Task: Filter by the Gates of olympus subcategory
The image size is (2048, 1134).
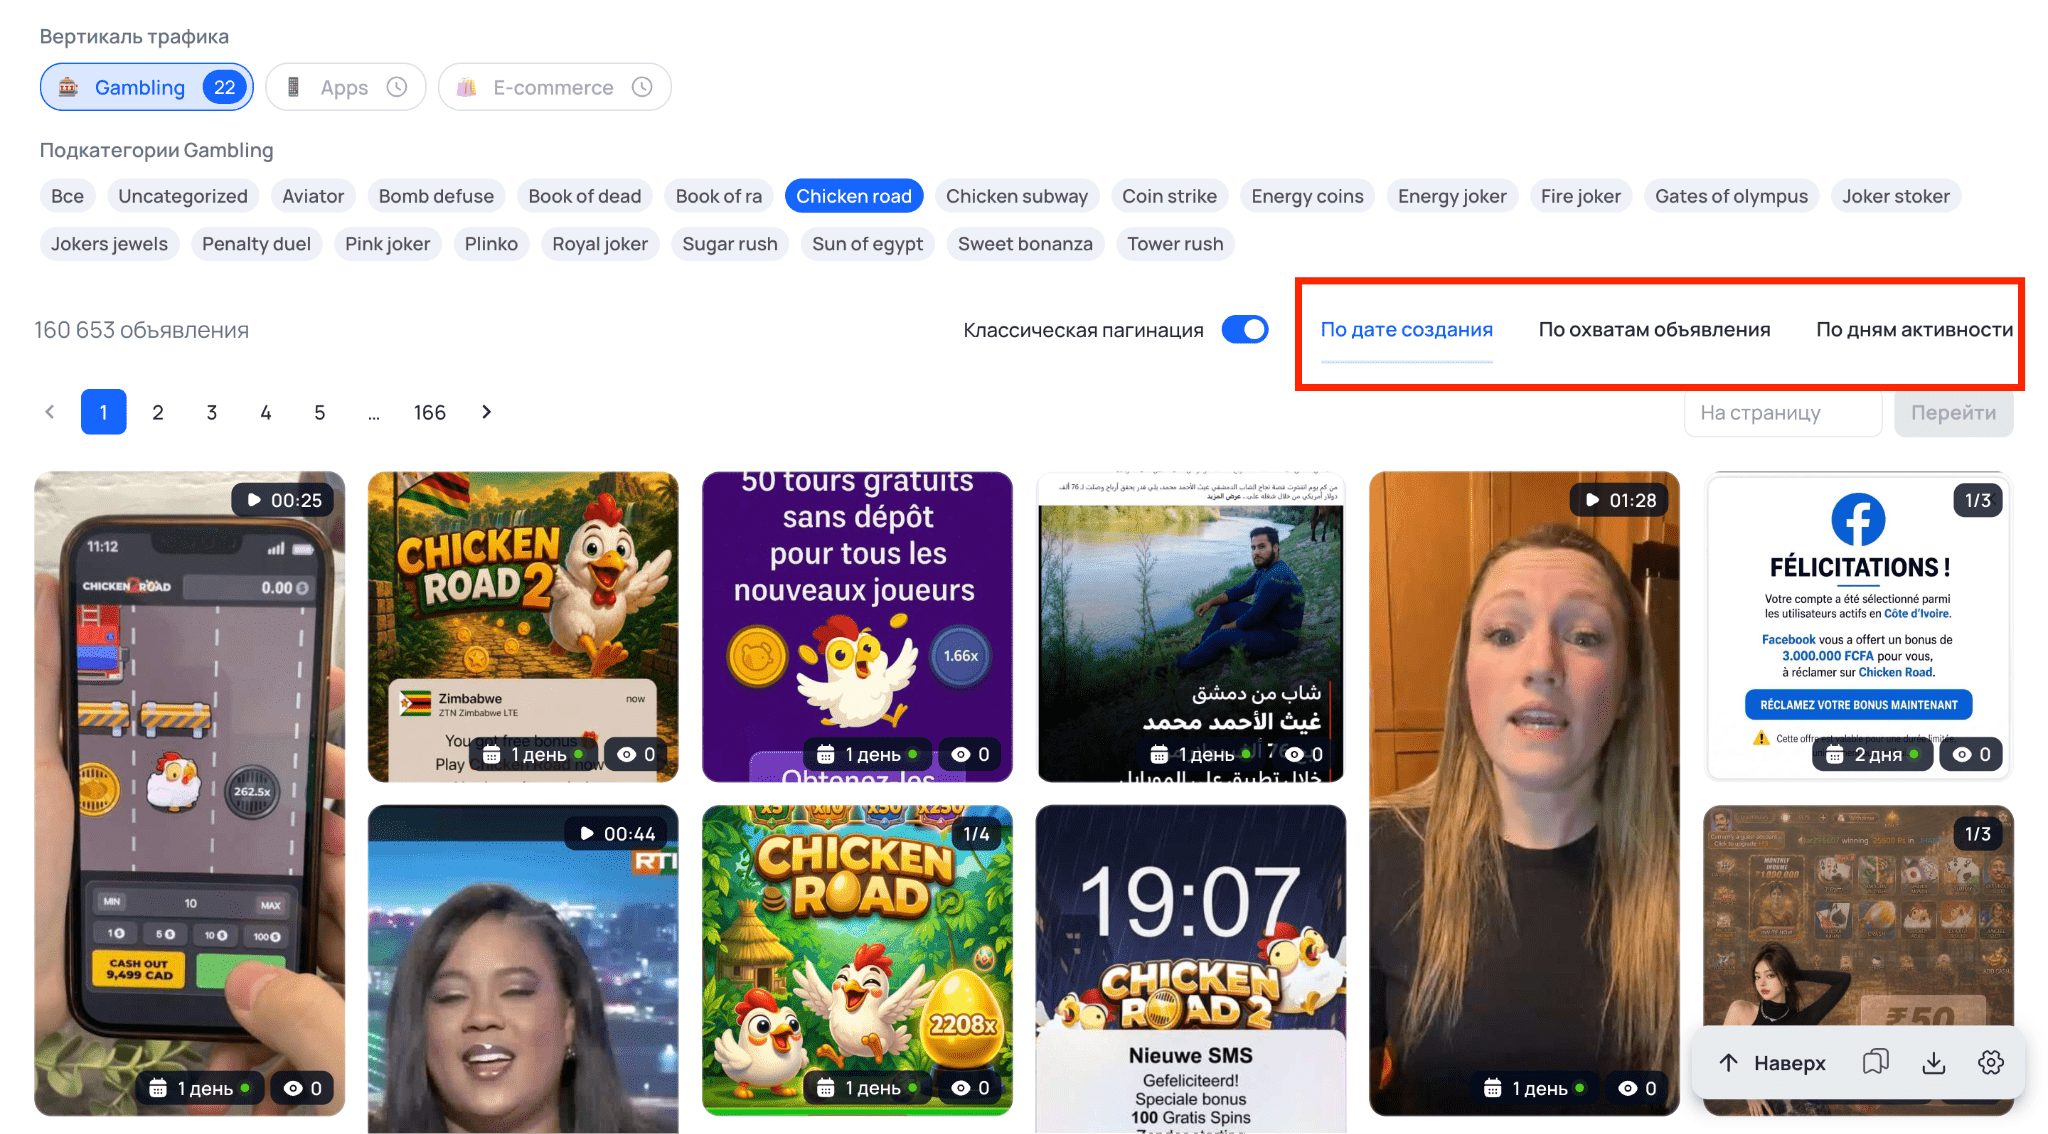Action: 1732,196
